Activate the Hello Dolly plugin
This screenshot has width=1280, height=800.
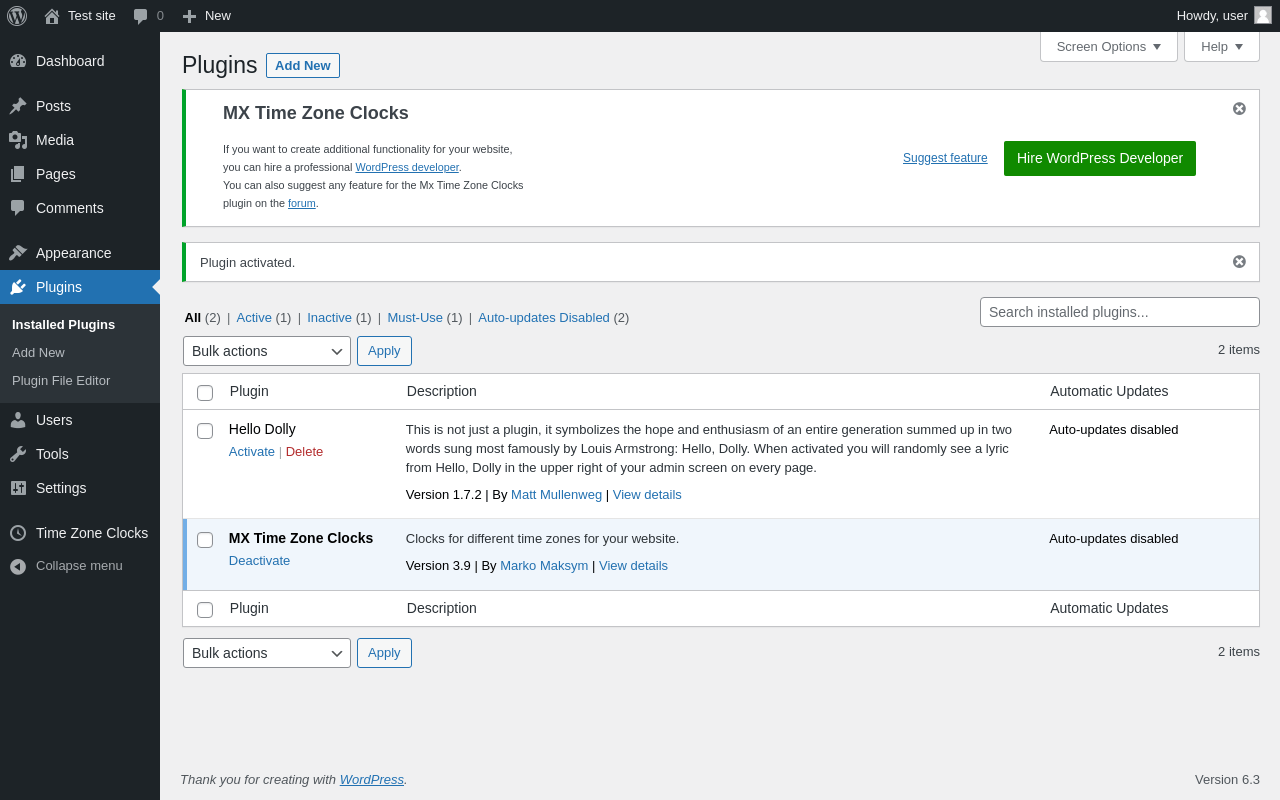click(x=252, y=452)
